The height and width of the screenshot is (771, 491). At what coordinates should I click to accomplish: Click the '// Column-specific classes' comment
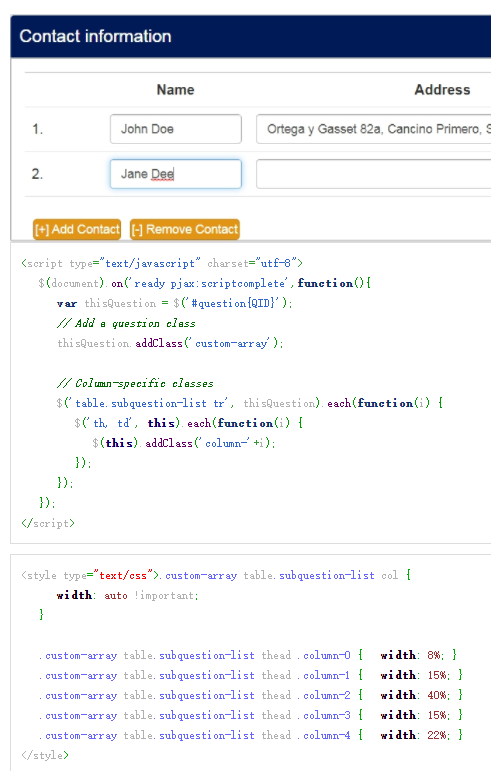point(135,383)
